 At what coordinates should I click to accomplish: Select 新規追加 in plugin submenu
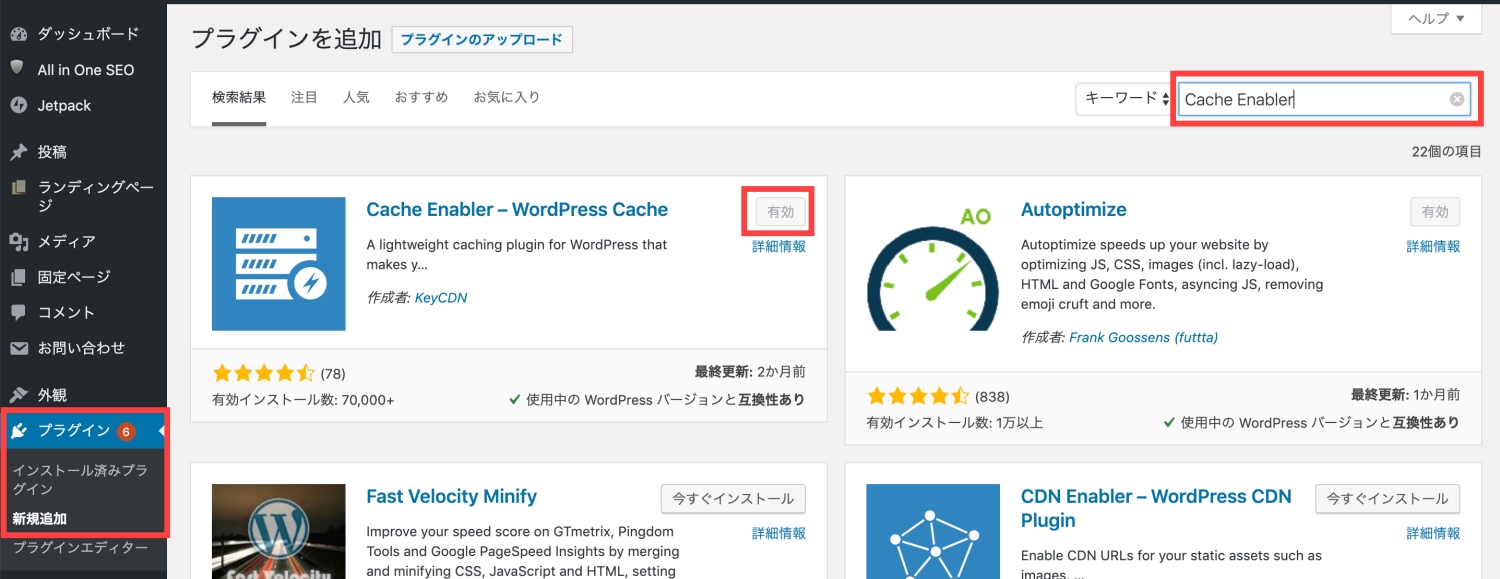pos(40,519)
